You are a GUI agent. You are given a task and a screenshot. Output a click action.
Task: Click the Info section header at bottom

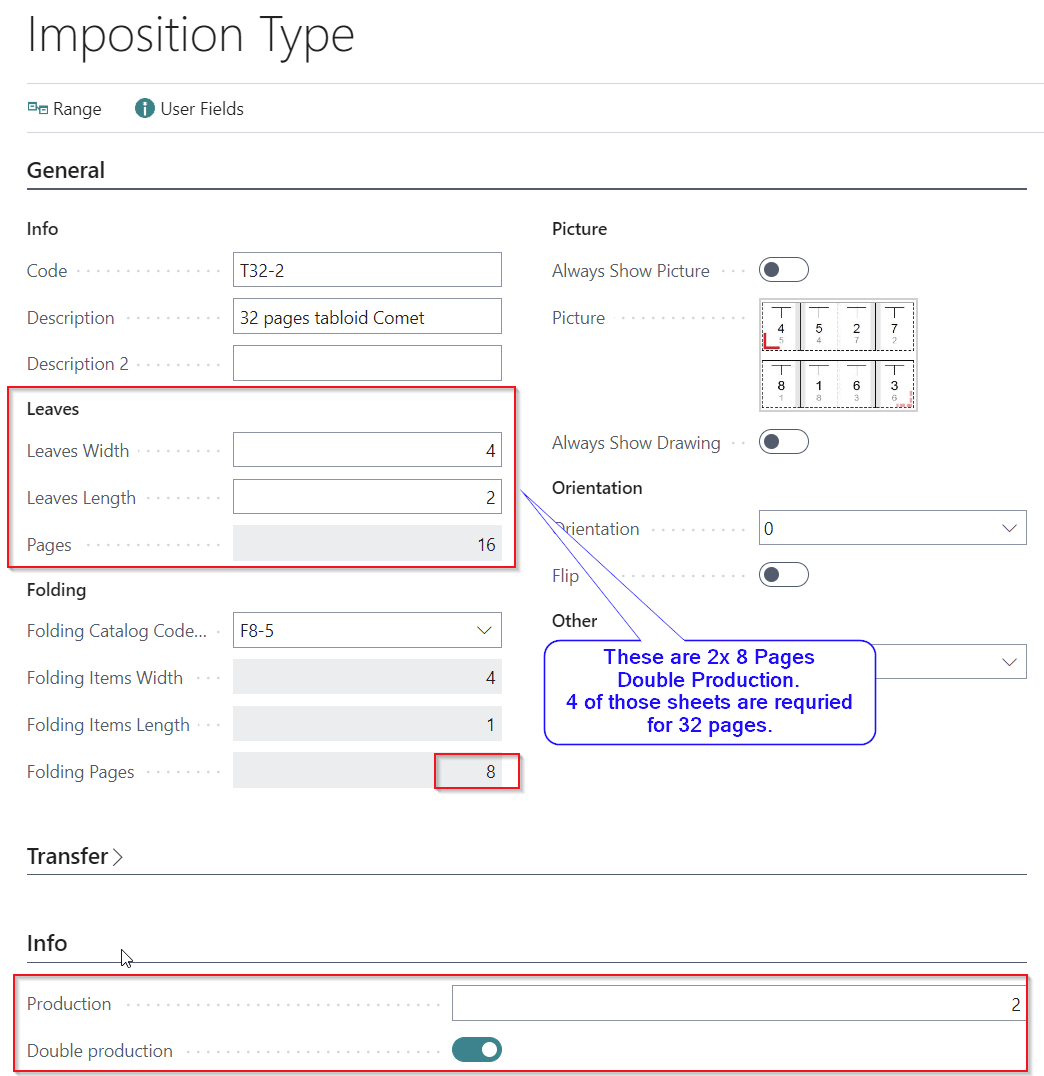point(47,943)
